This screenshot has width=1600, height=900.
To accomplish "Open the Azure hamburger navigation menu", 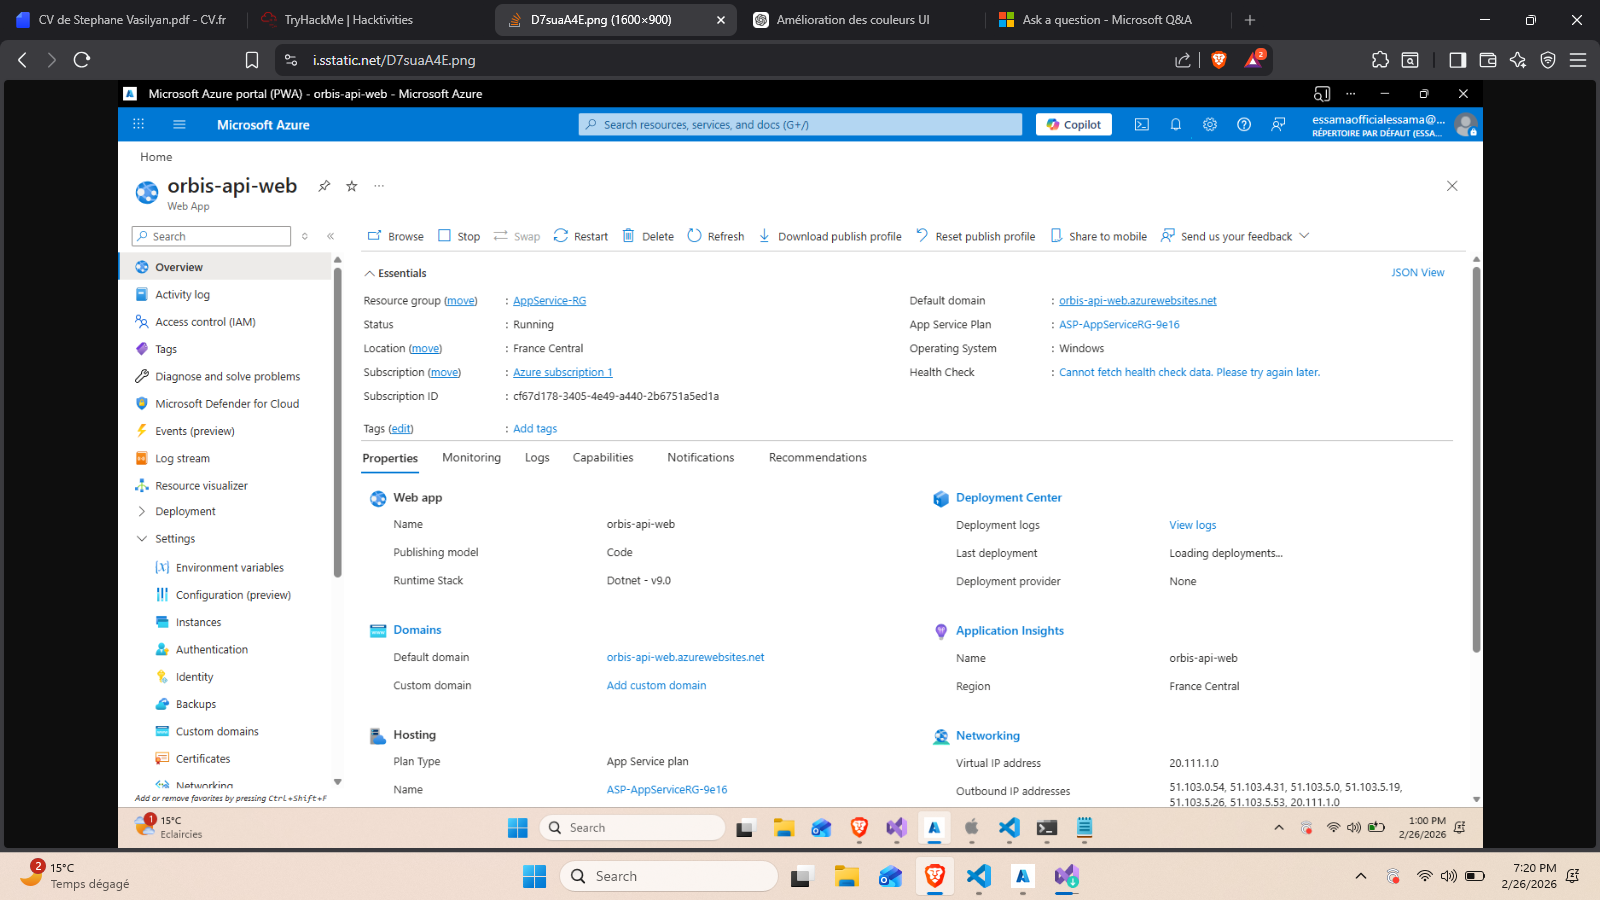I will click(x=179, y=124).
